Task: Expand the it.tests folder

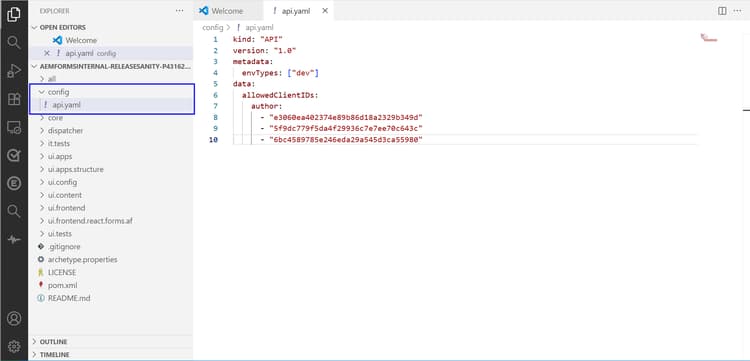Action: [x=111, y=143]
